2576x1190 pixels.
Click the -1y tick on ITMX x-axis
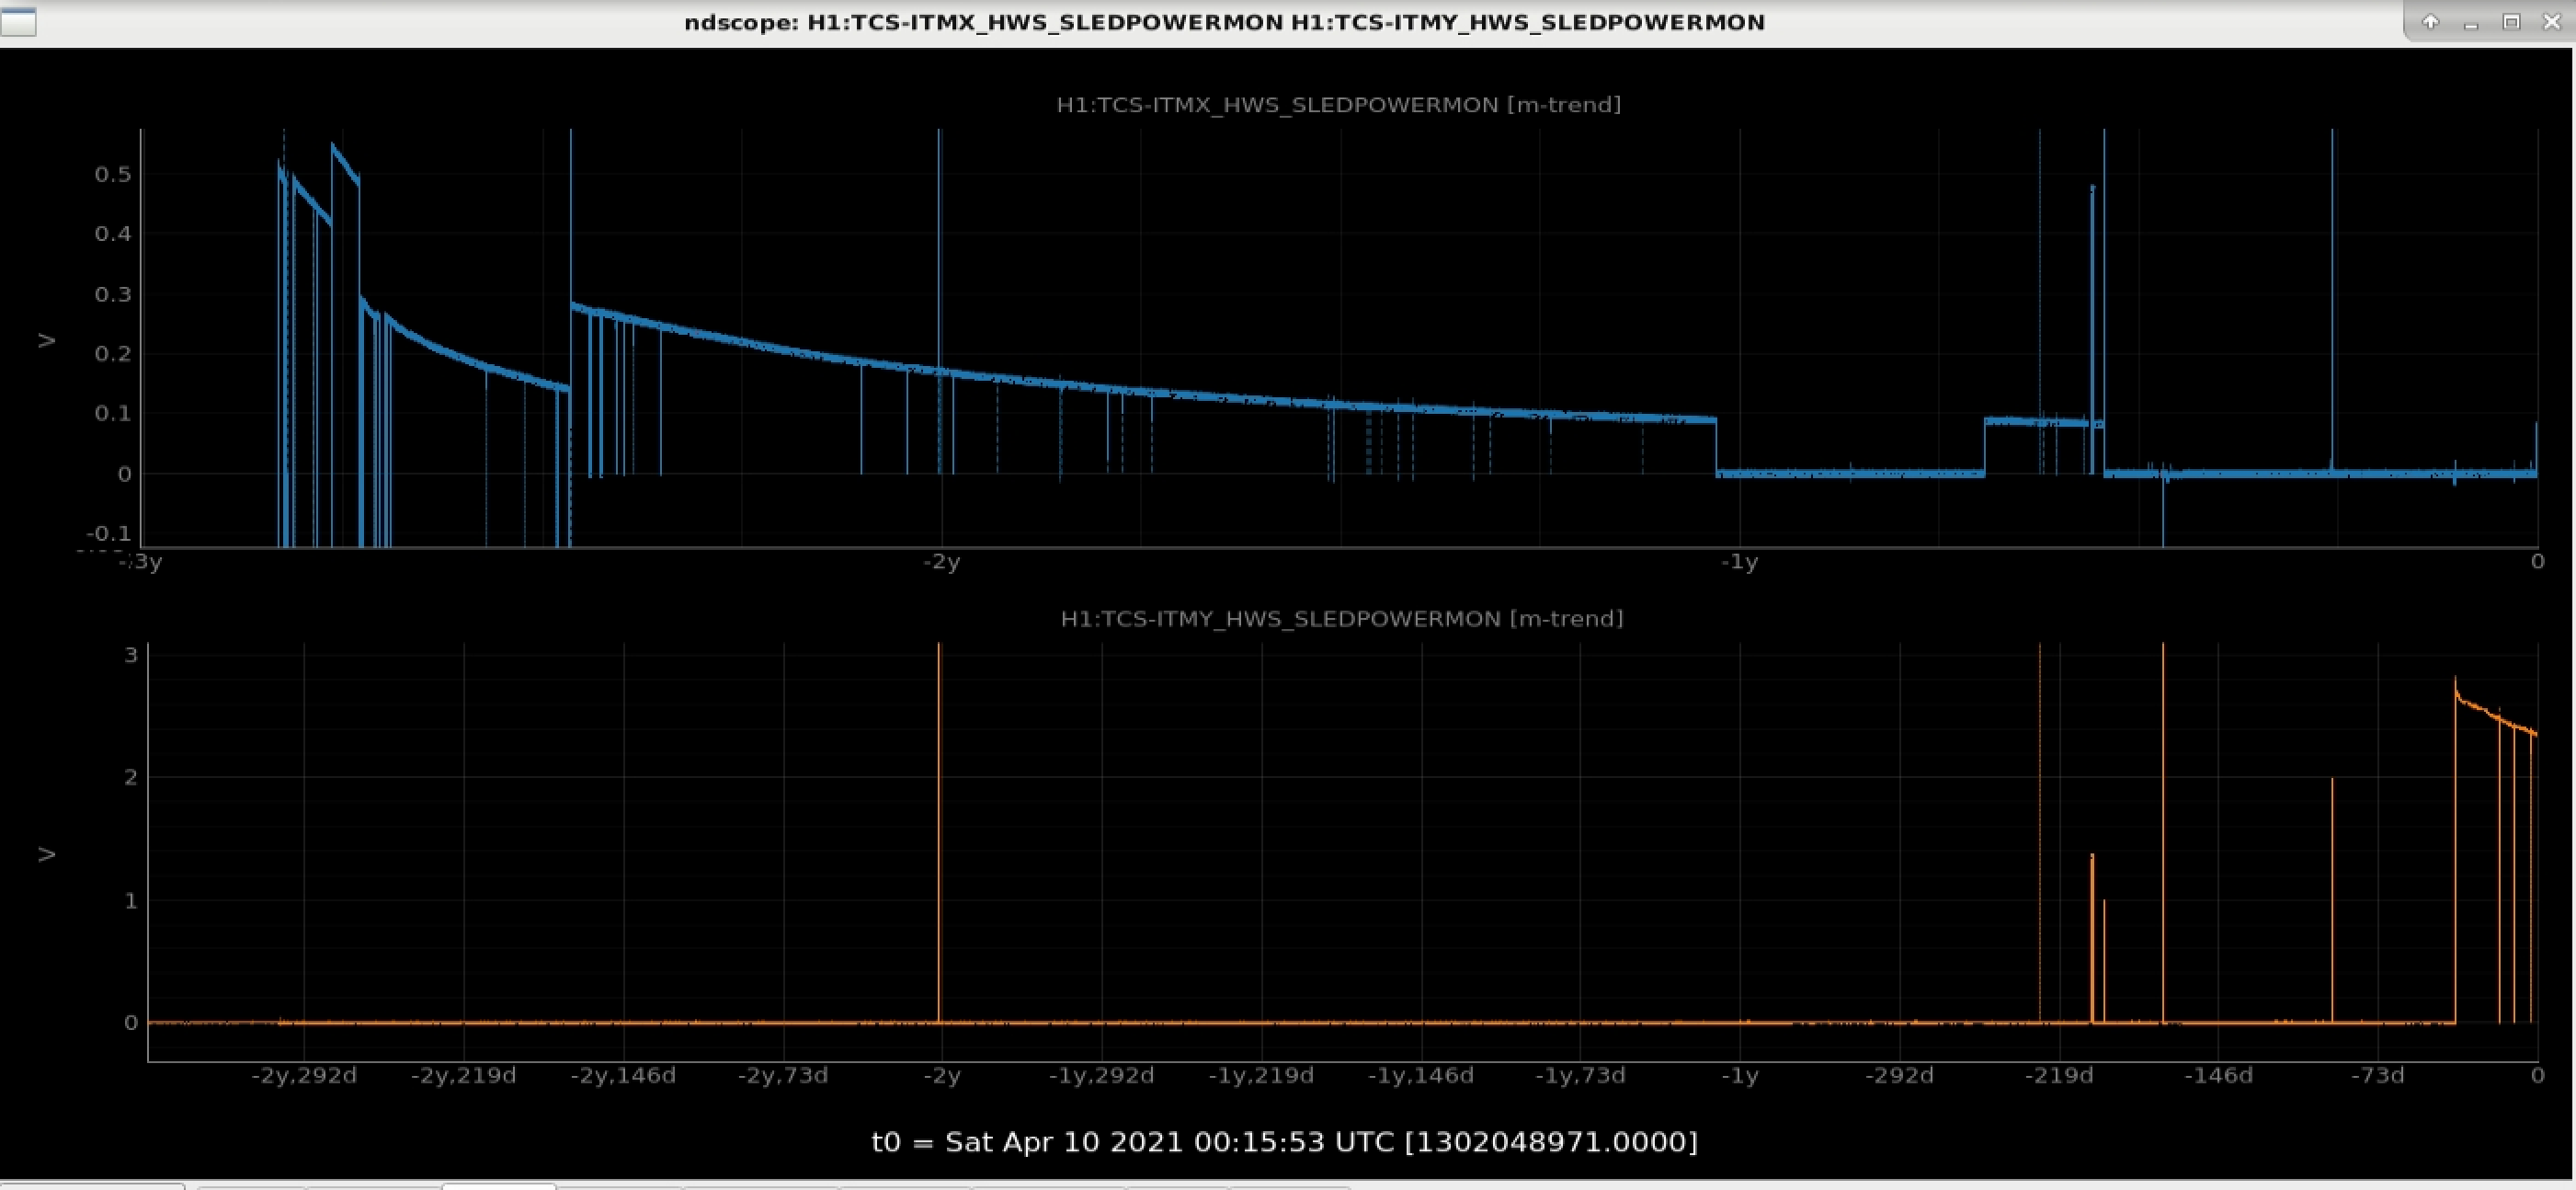(x=1739, y=562)
